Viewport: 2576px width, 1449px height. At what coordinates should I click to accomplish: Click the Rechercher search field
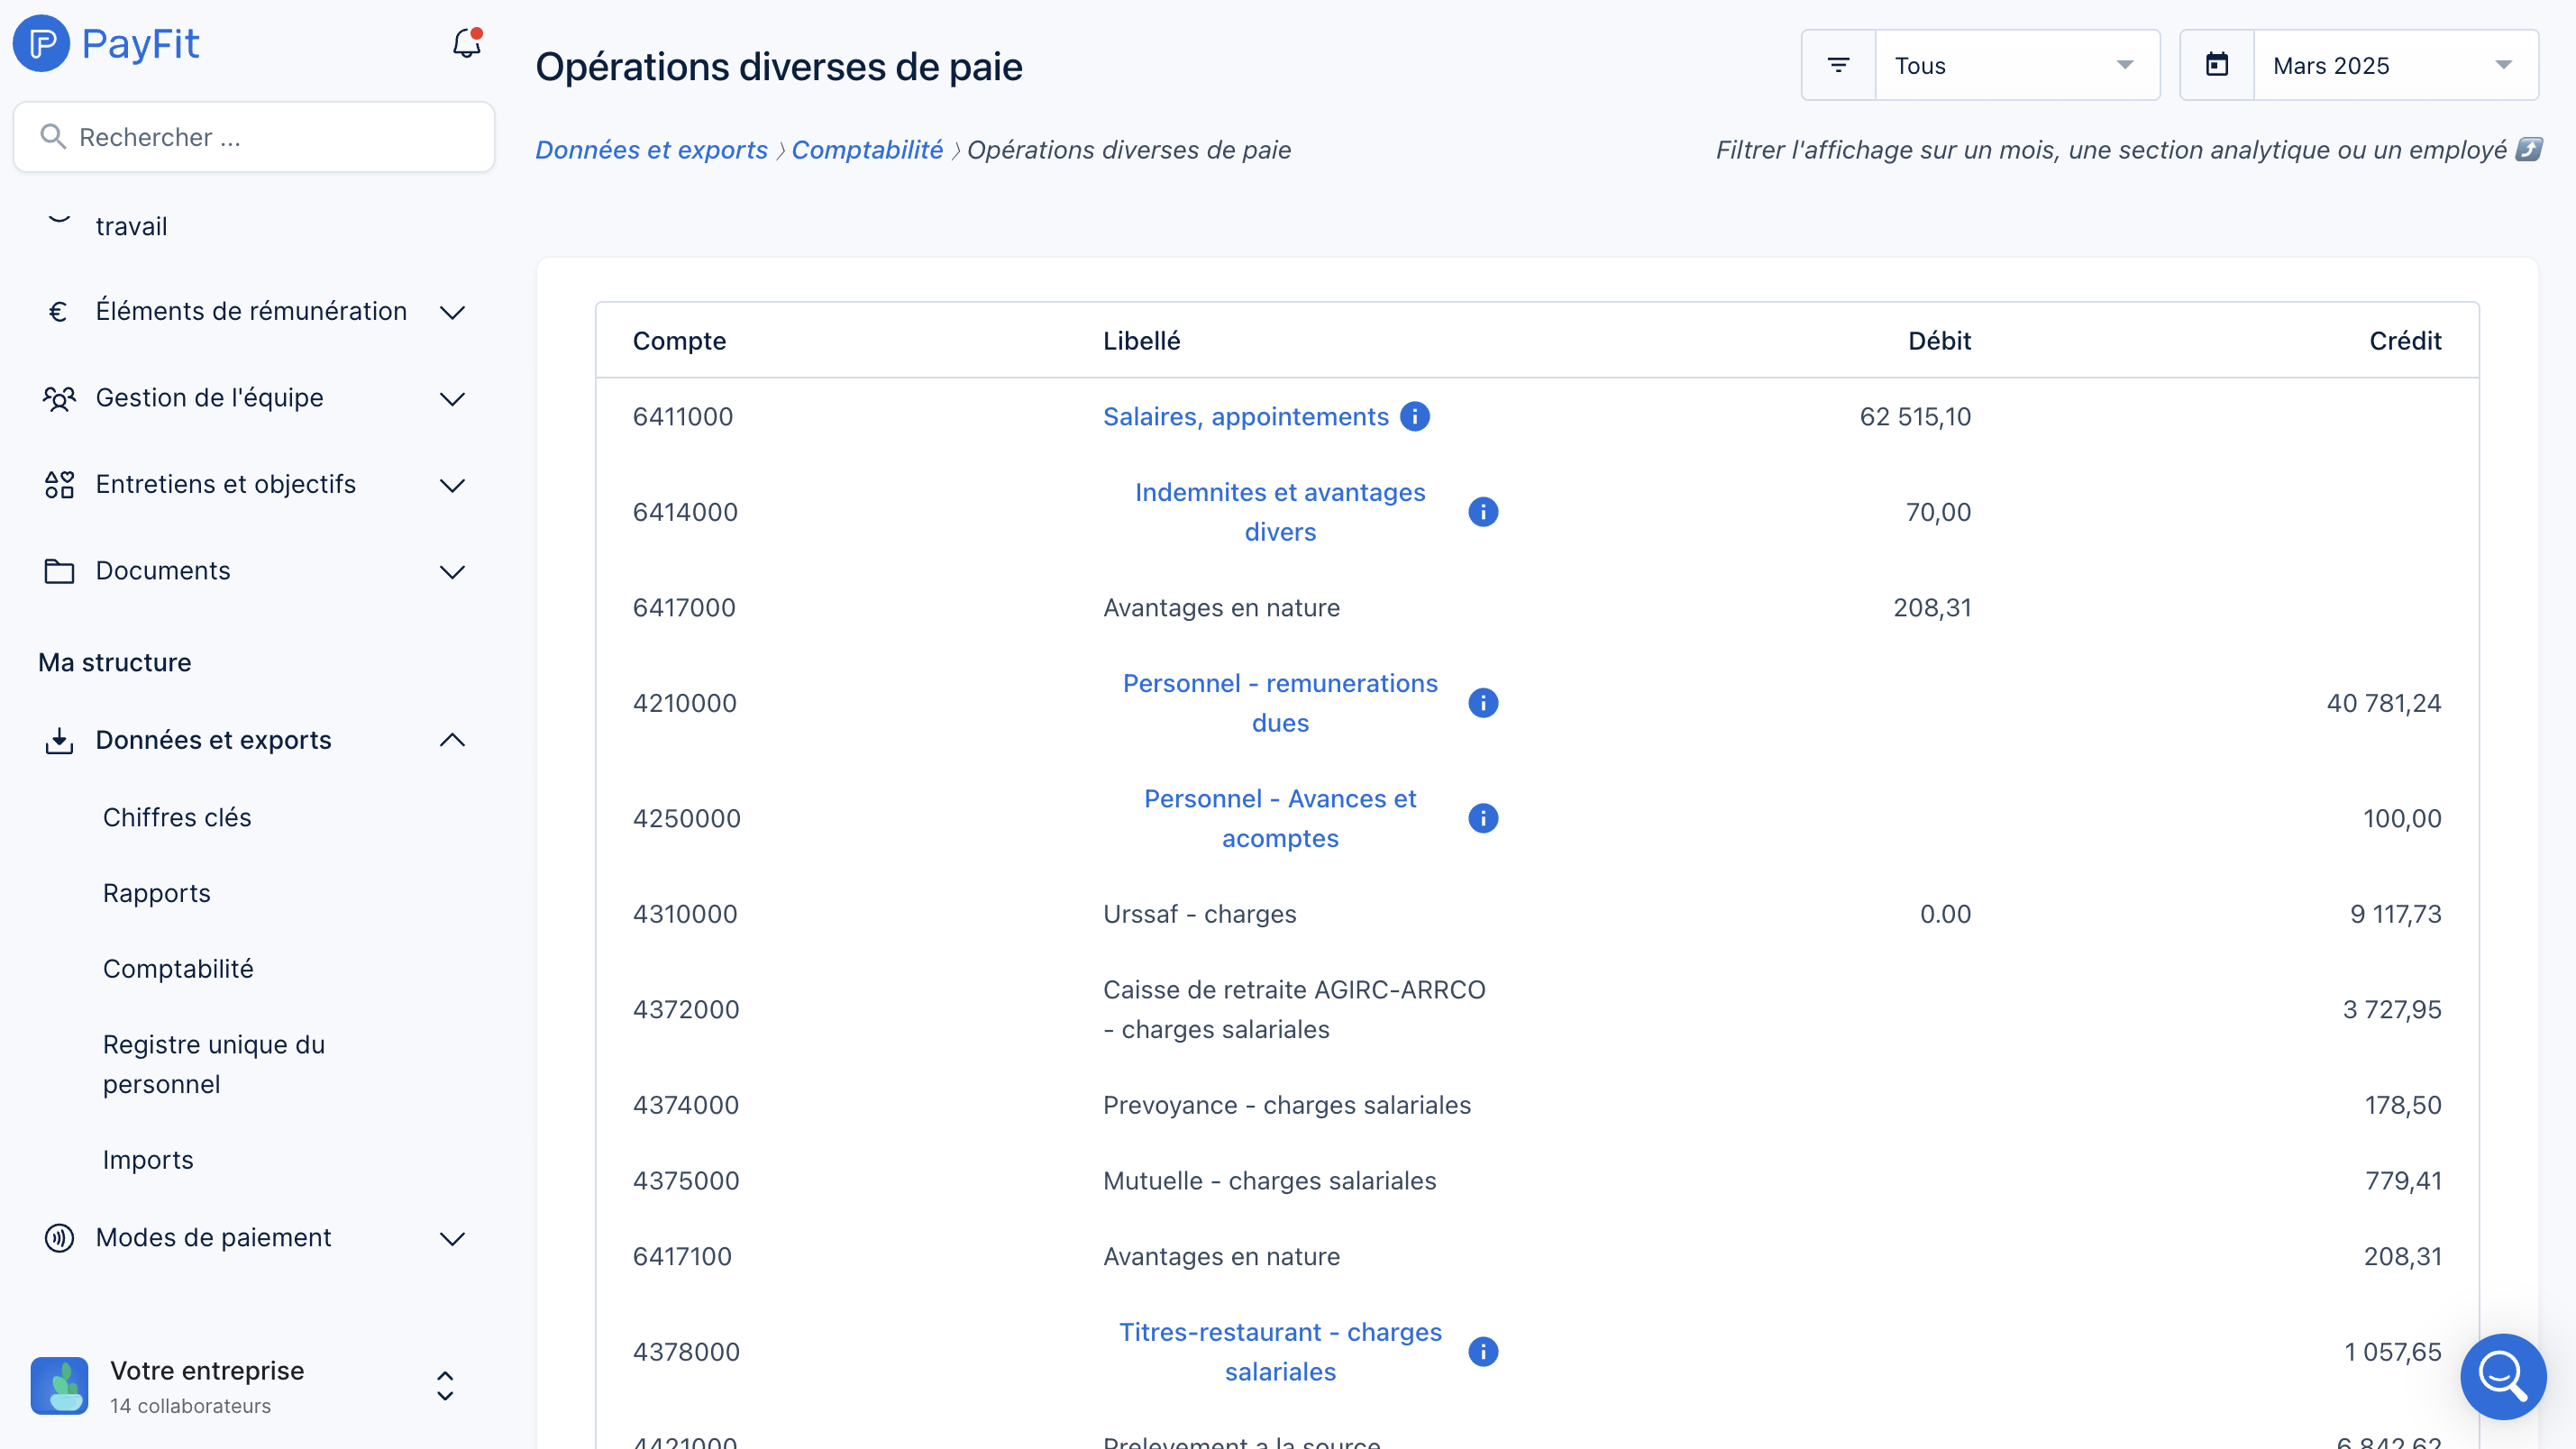pos(254,137)
